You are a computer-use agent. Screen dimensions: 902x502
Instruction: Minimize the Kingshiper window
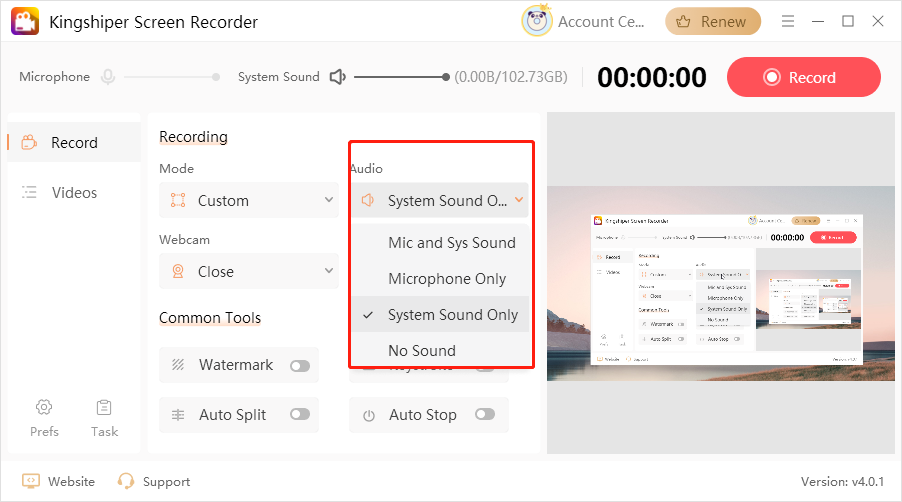click(817, 21)
